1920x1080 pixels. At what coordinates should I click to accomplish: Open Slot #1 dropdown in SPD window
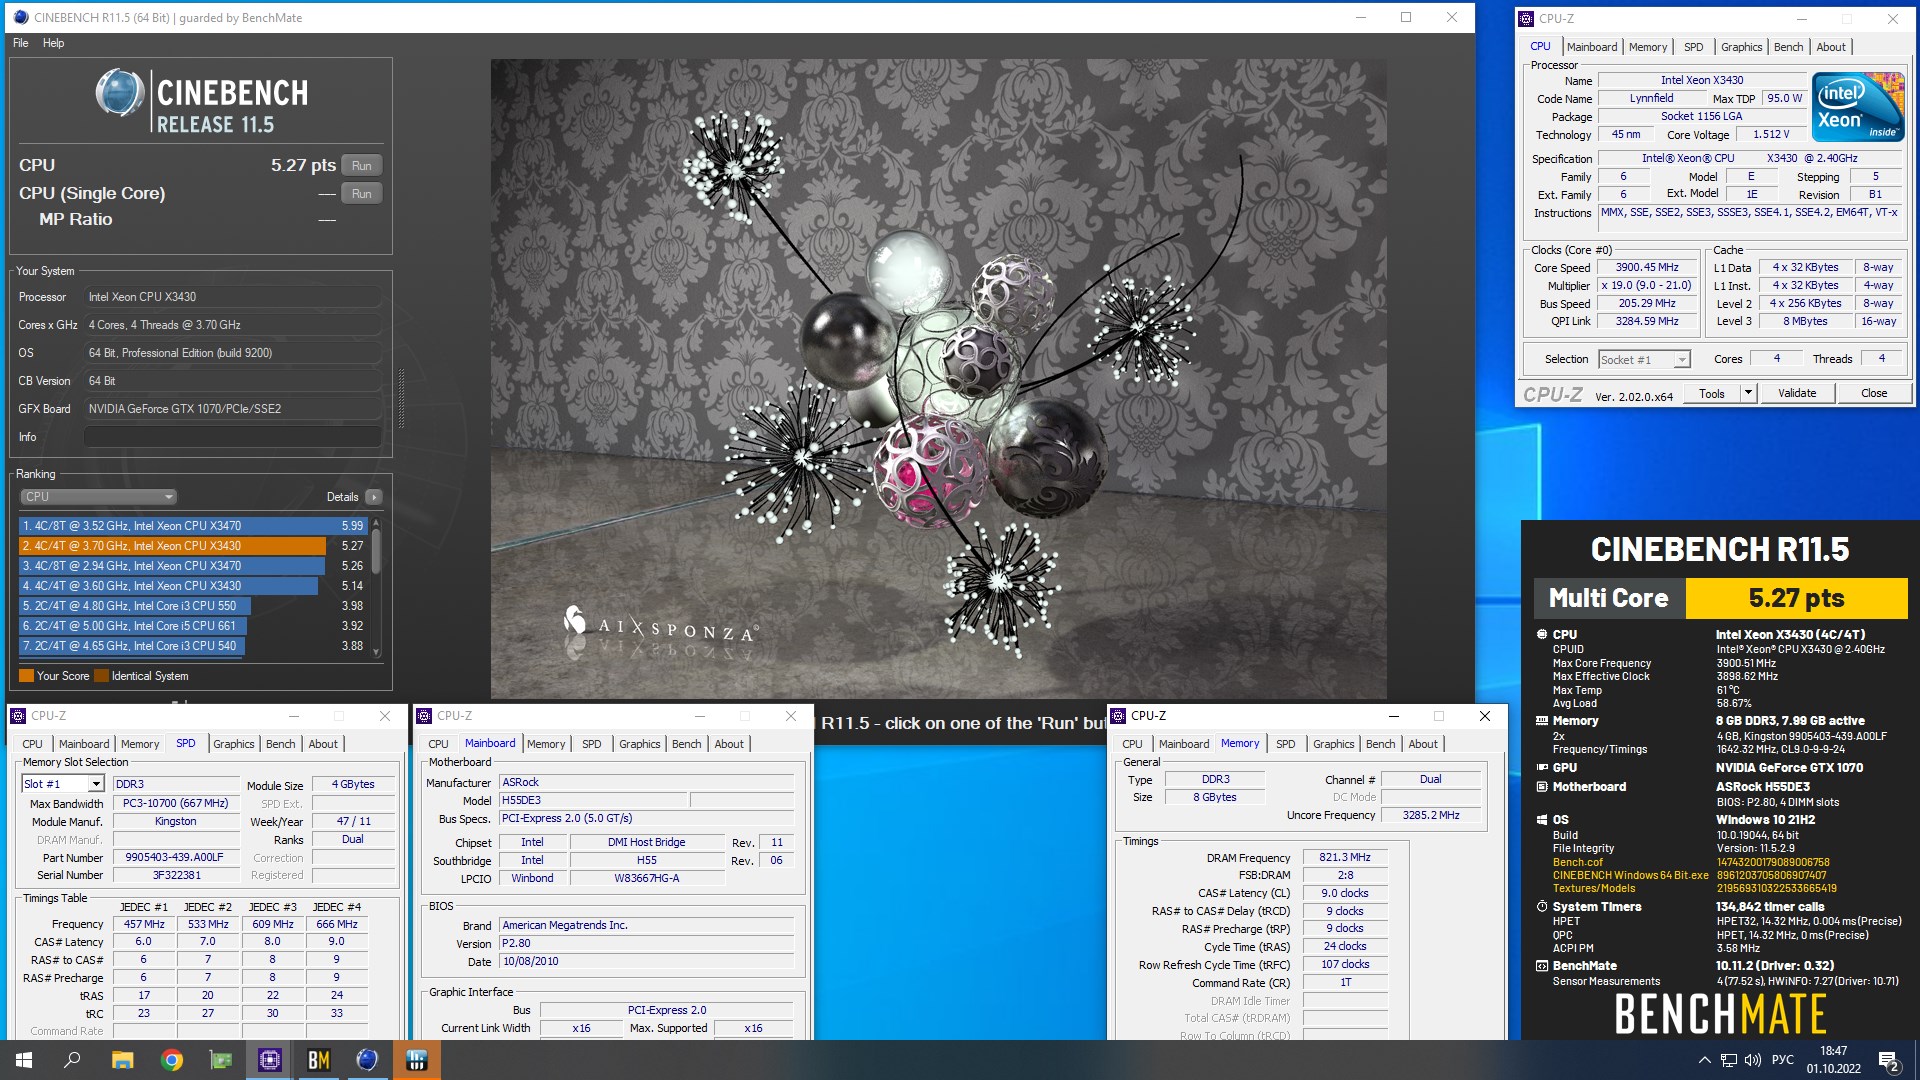coord(63,784)
